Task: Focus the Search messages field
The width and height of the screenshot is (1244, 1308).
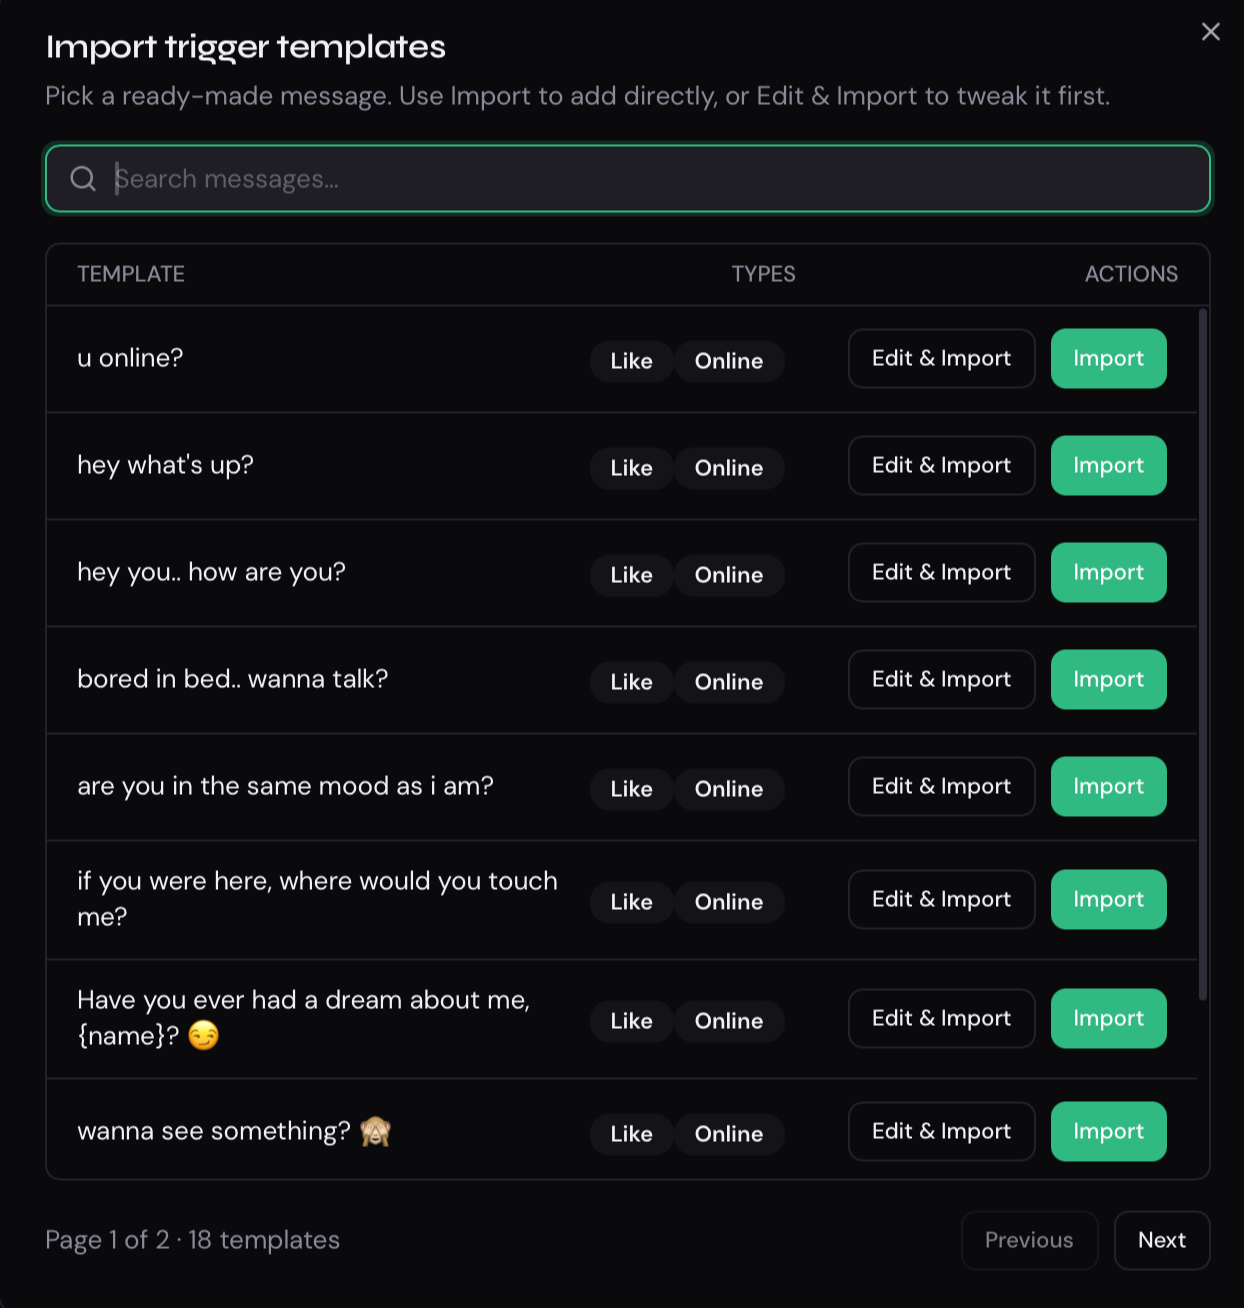Action: pyautogui.click(x=628, y=179)
